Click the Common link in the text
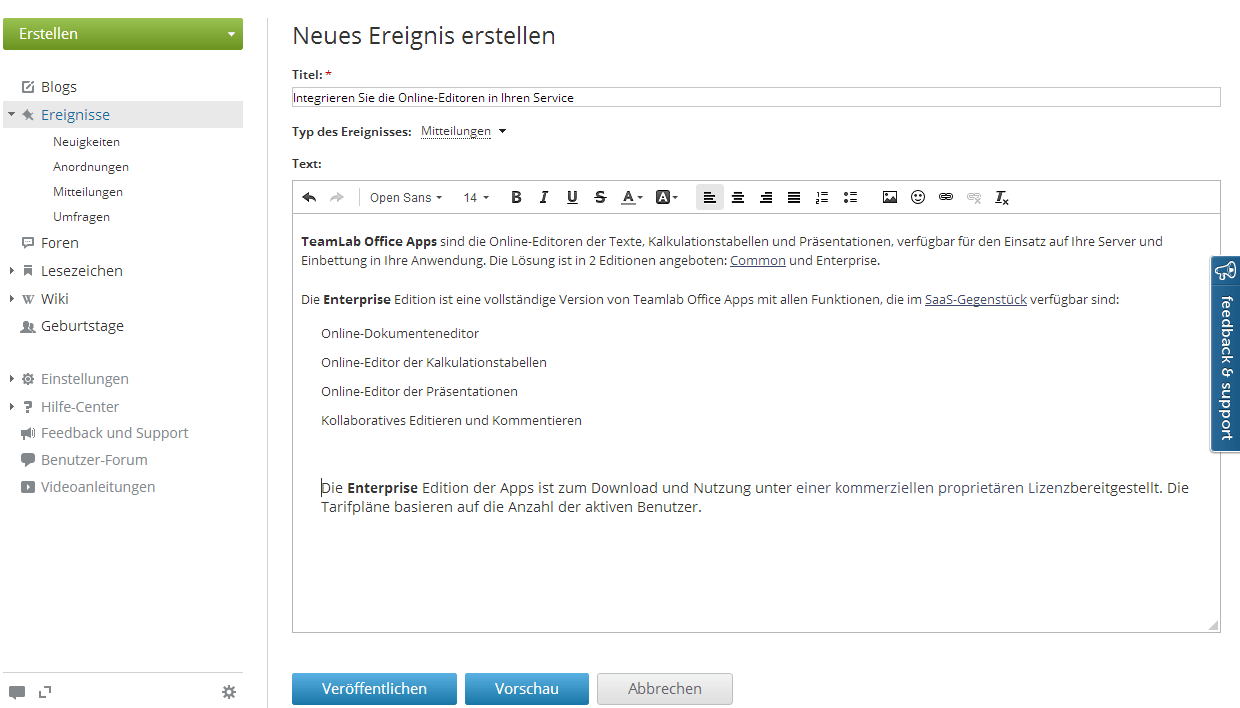 758,260
